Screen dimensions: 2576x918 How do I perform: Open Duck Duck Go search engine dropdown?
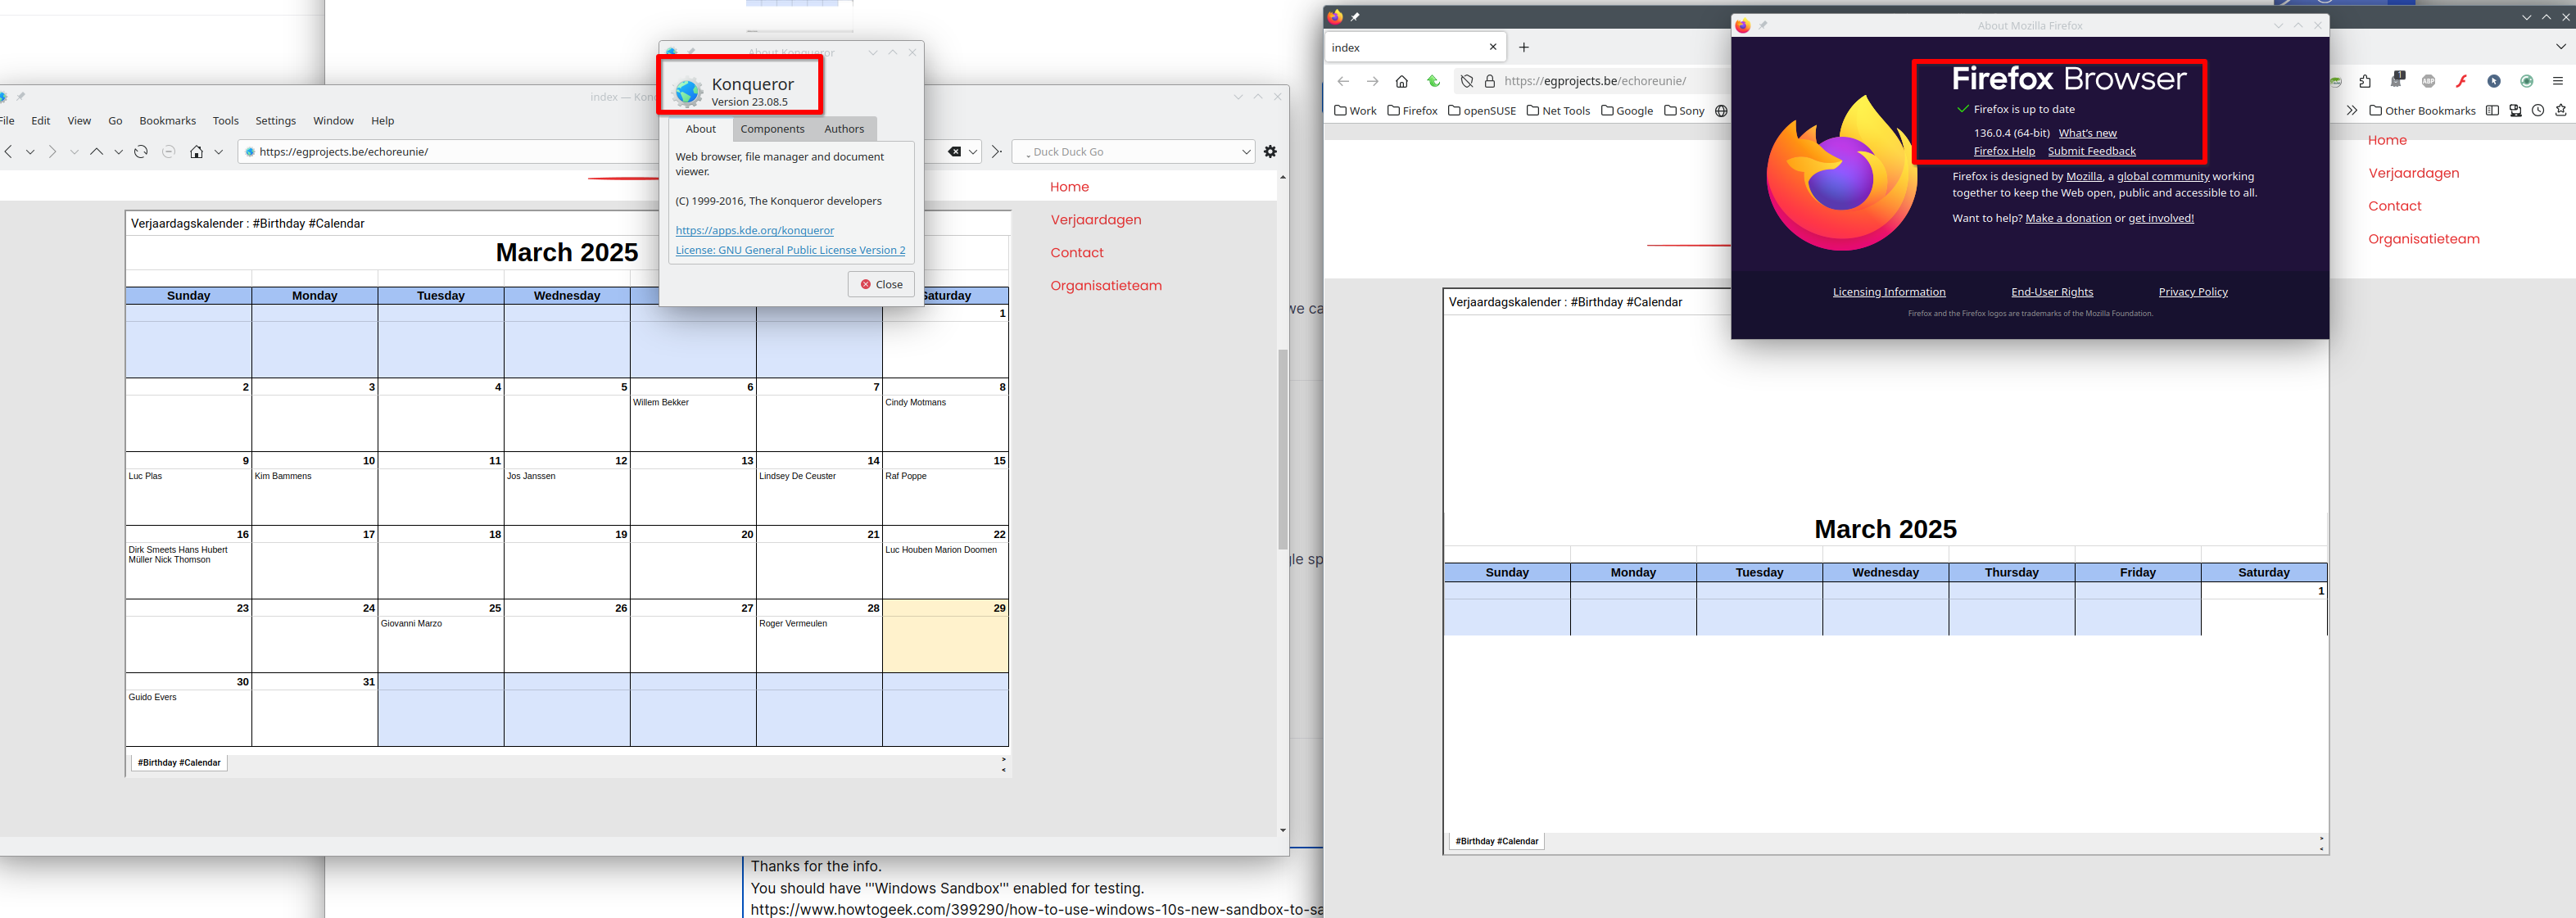(1246, 152)
